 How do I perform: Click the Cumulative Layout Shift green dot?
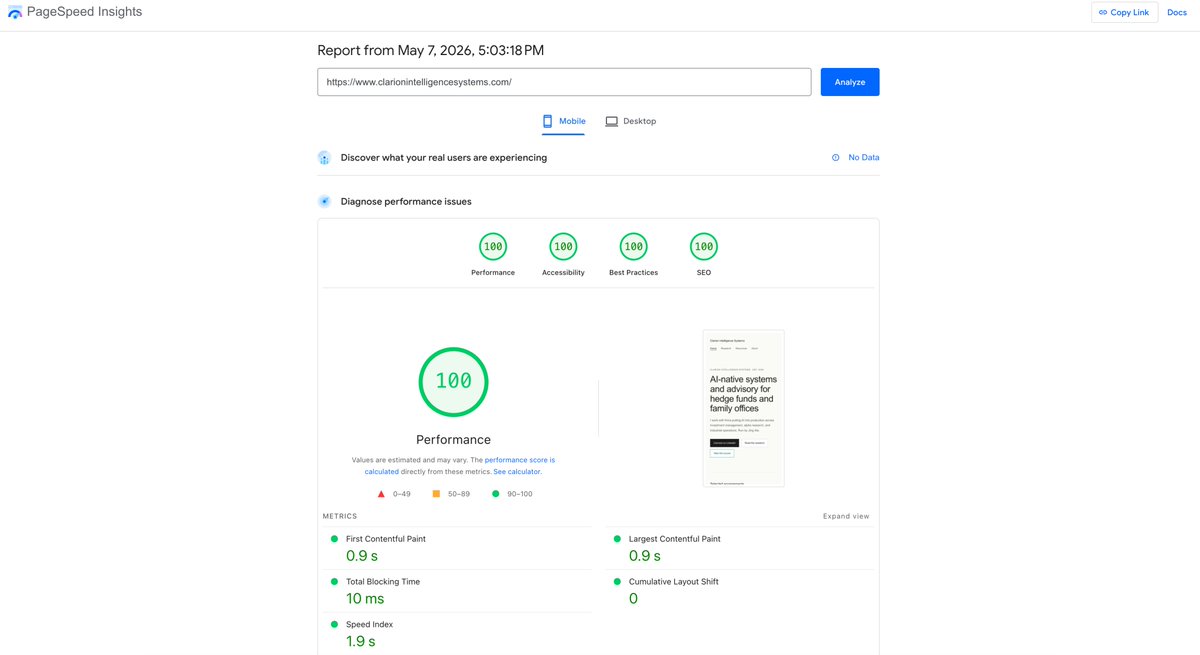617,582
